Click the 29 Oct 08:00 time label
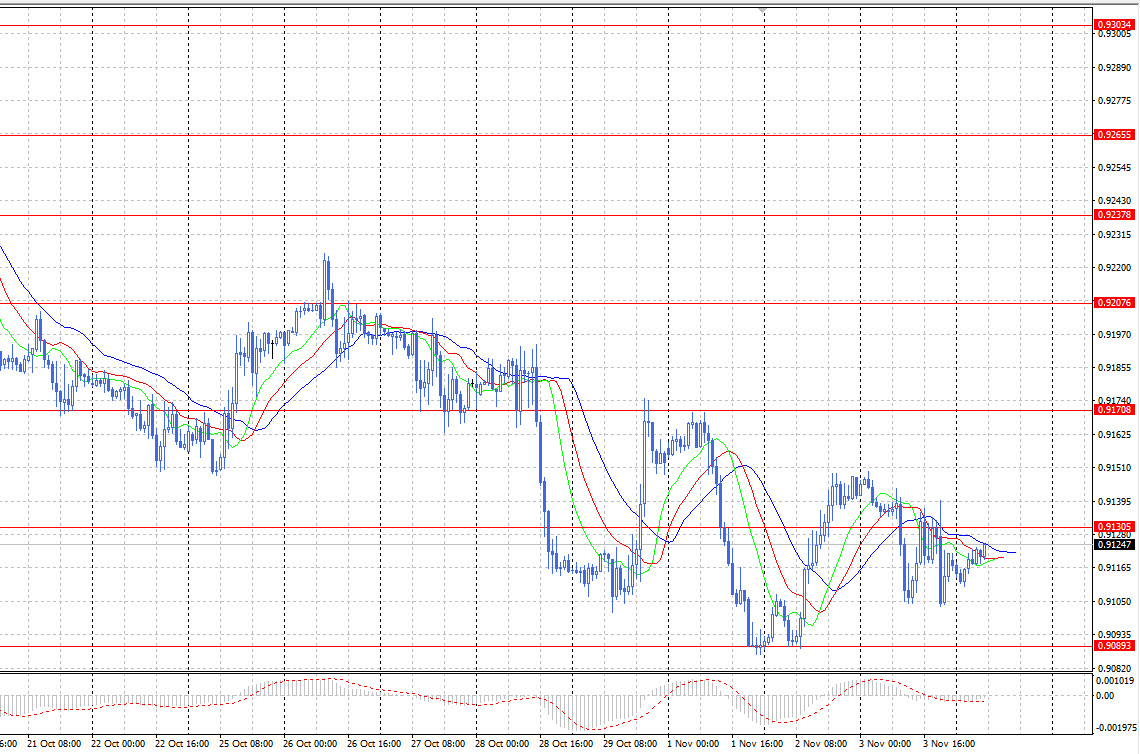This screenshot has height=754, width=1140. pyautogui.click(x=630, y=744)
